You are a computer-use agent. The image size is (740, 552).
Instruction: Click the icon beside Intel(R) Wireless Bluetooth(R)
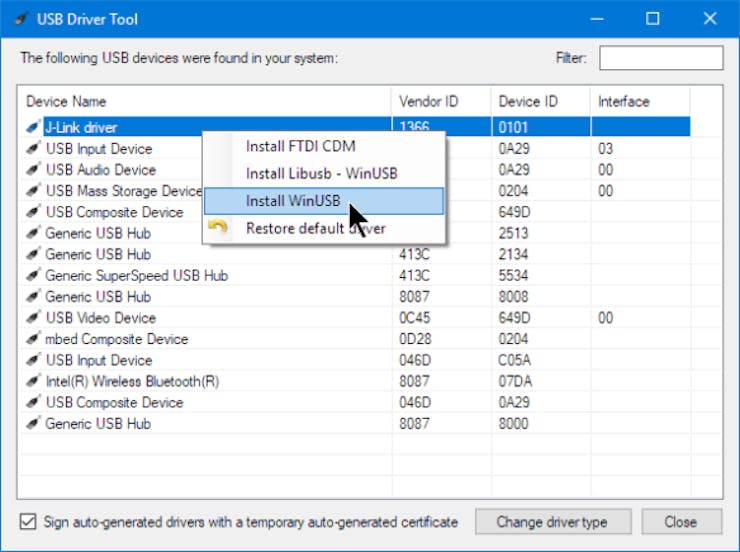(34, 381)
